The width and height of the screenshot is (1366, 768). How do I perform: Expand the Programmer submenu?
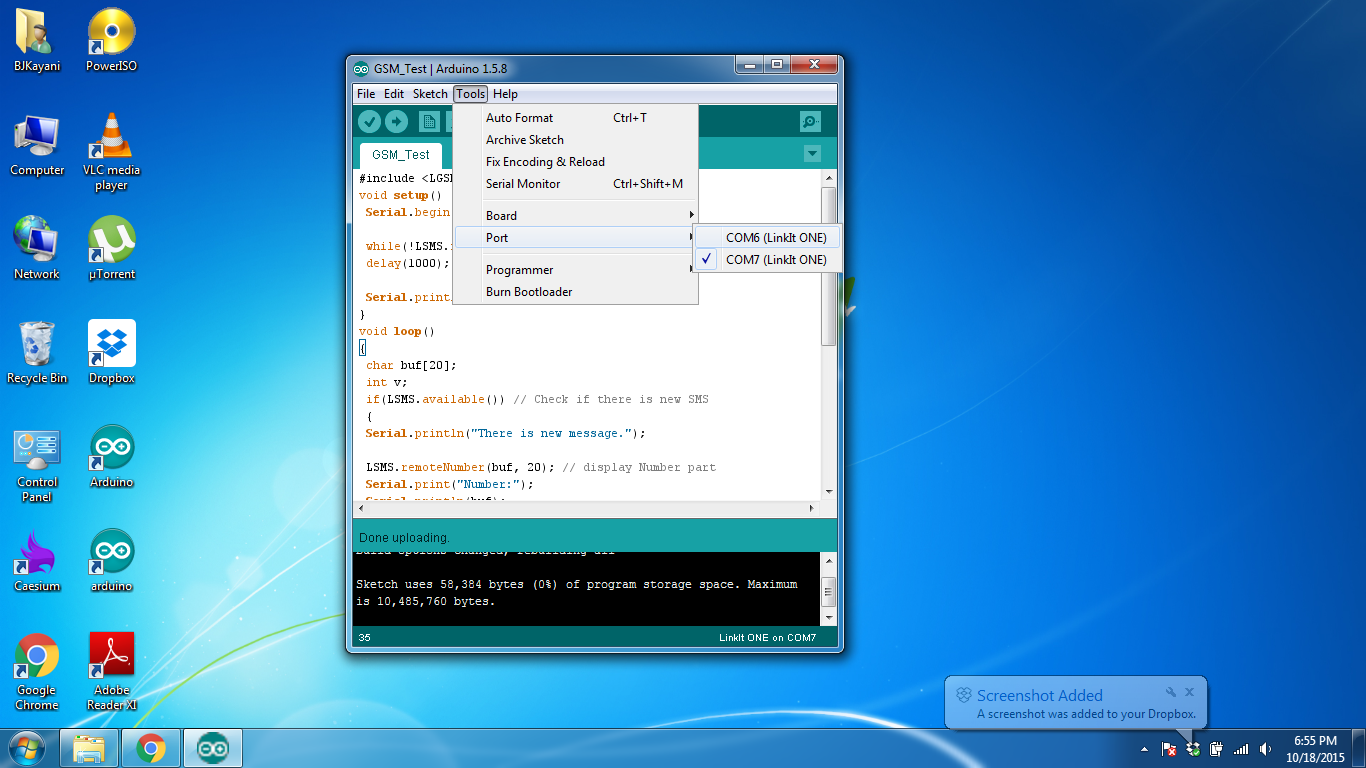576,270
